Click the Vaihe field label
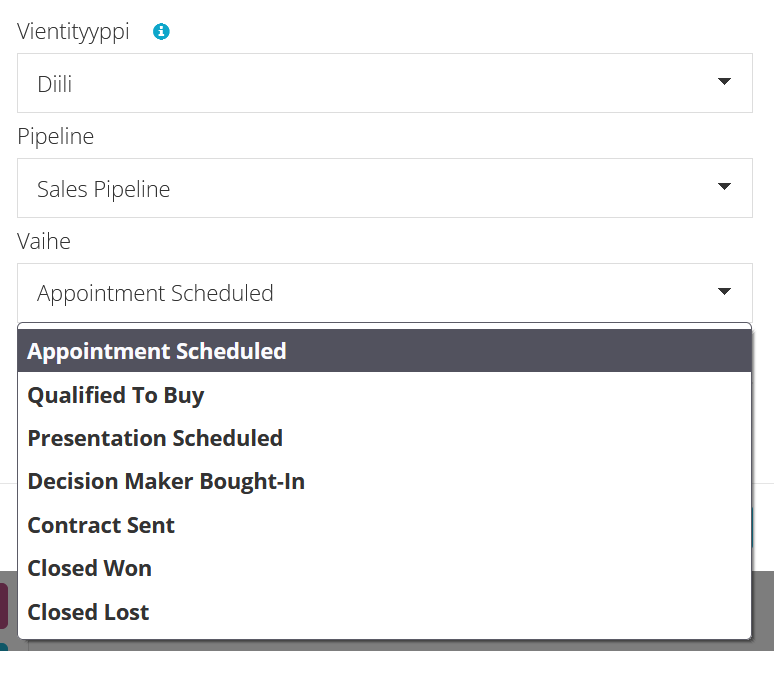The height and width of the screenshot is (678, 774). click(44, 241)
